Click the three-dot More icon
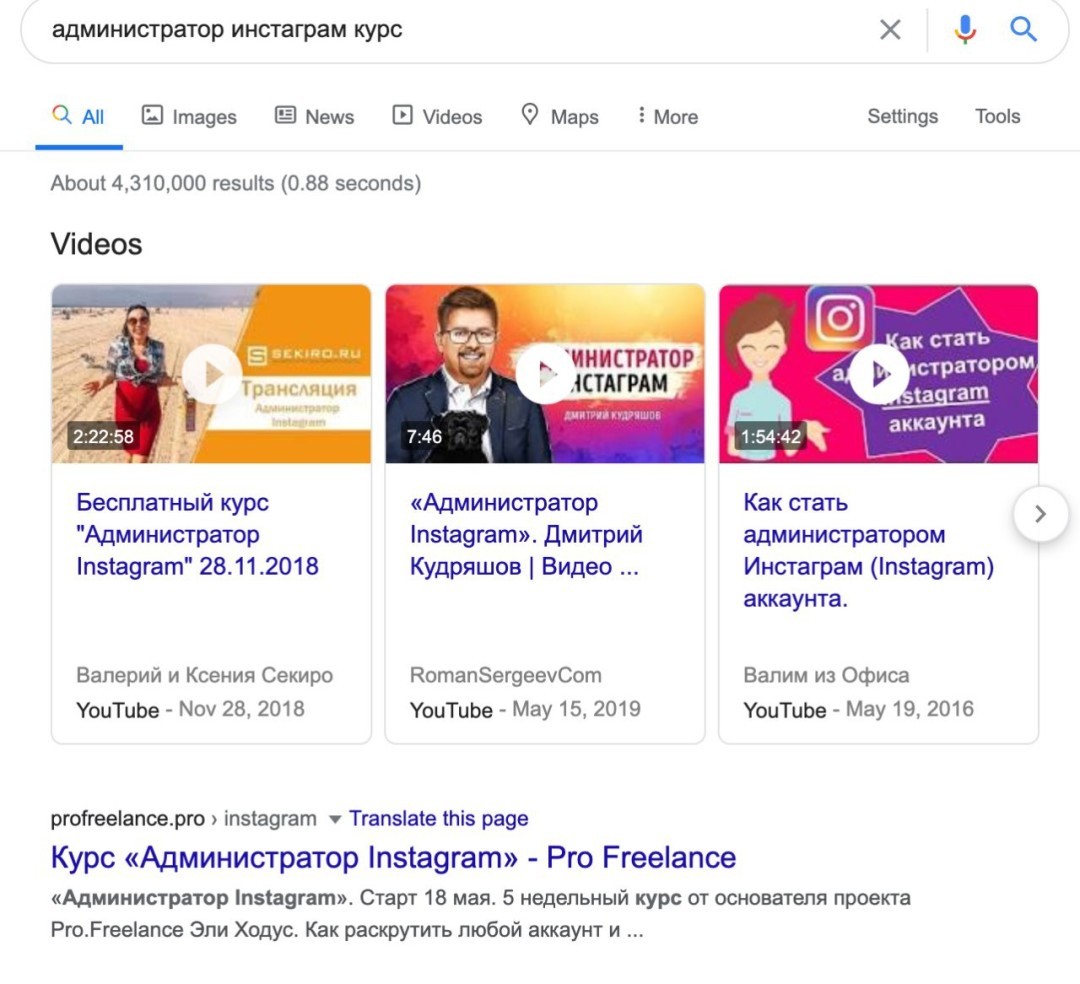Image resolution: width=1080 pixels, height=984 pixels. click(x=640, y=116)
